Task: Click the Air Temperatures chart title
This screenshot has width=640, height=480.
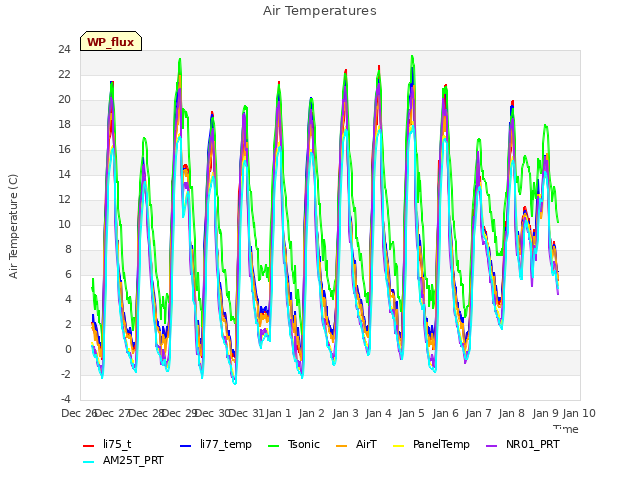Action: click(320, 11)
